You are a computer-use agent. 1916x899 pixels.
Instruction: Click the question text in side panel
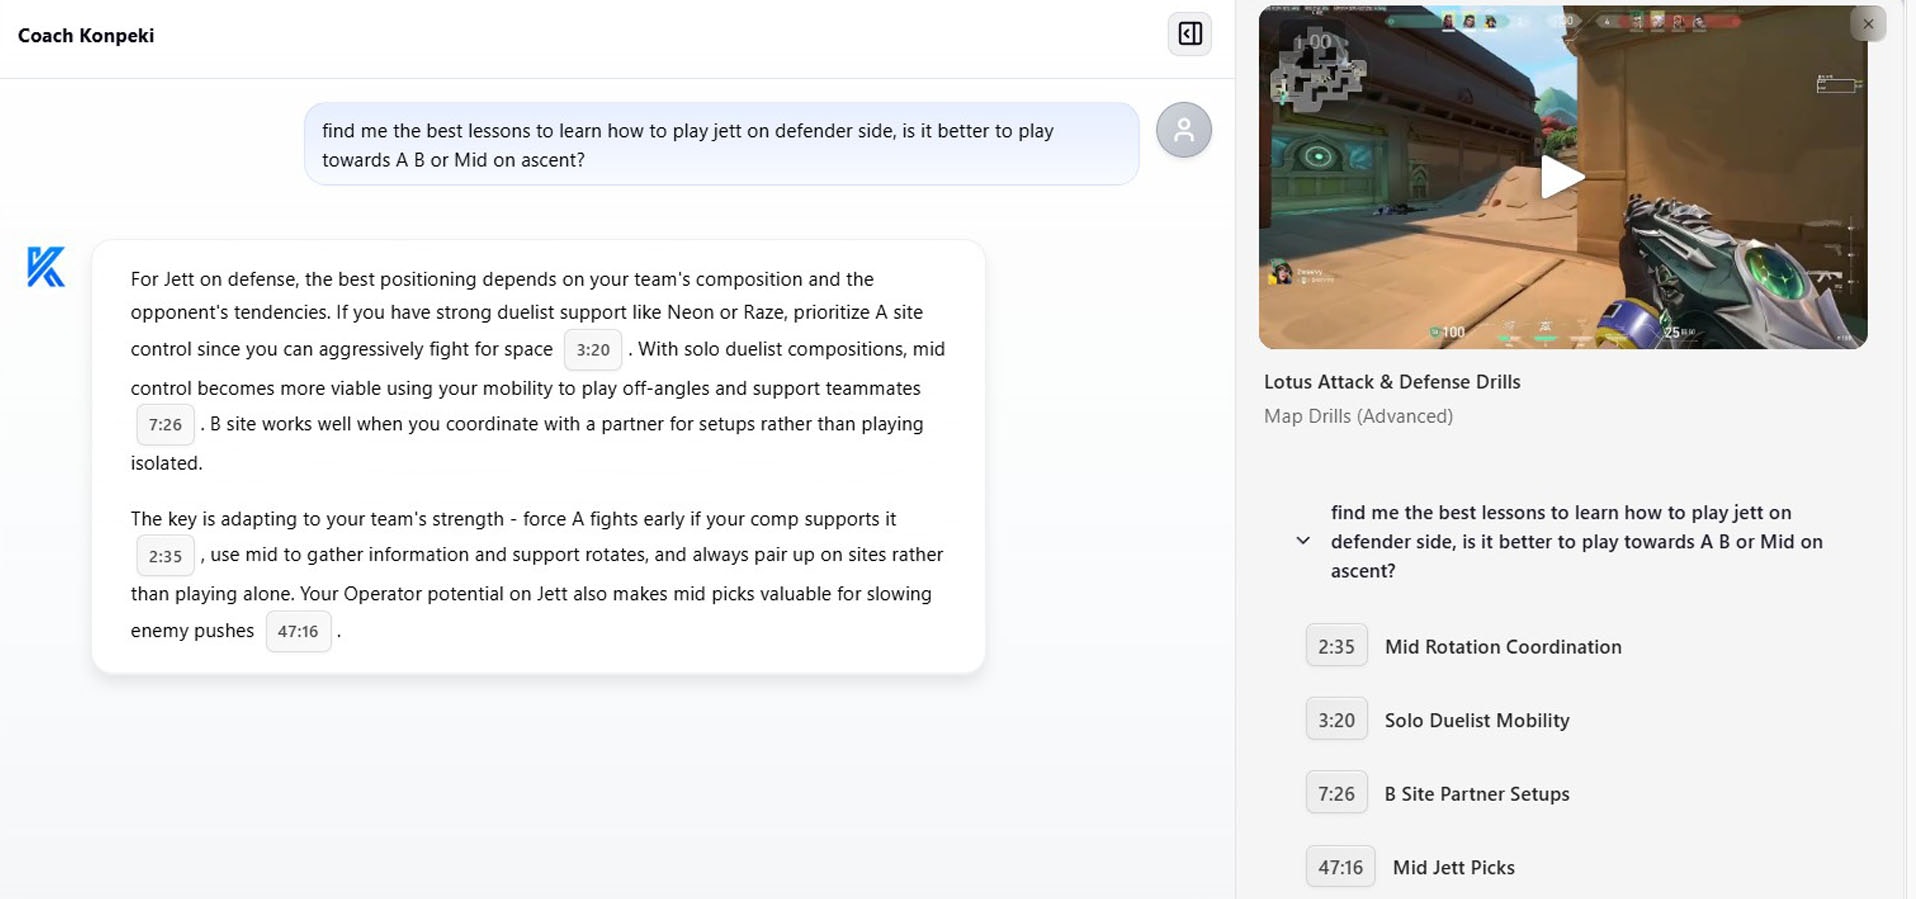[x=1577, y=542]
